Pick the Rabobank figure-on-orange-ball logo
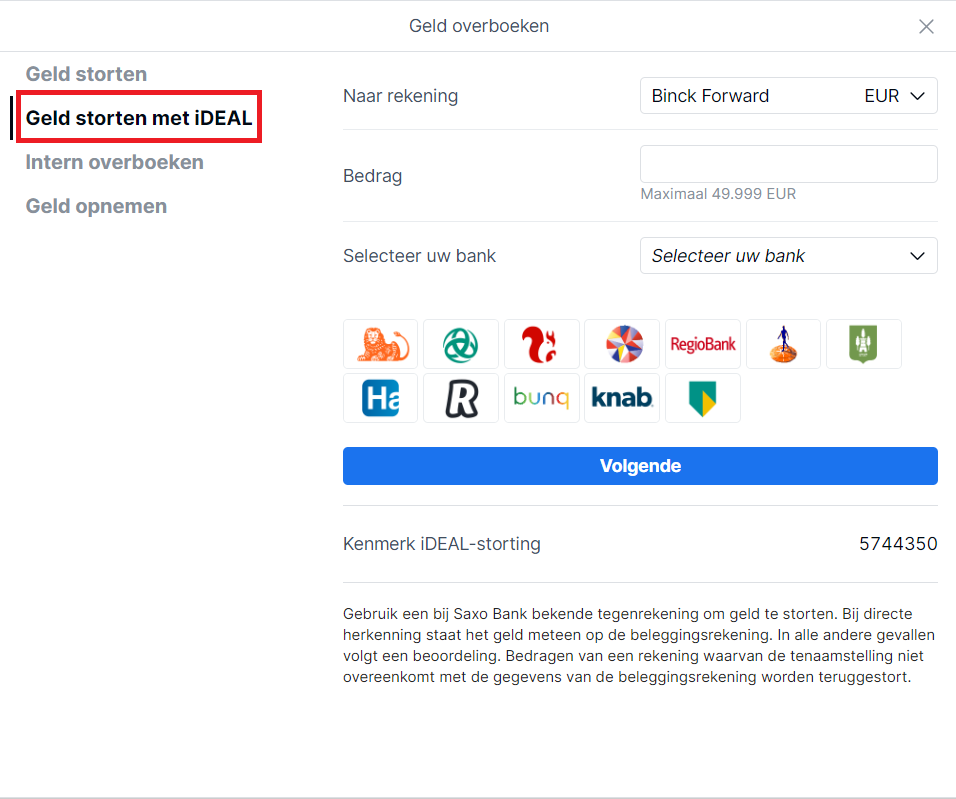 tap(783, 344)
